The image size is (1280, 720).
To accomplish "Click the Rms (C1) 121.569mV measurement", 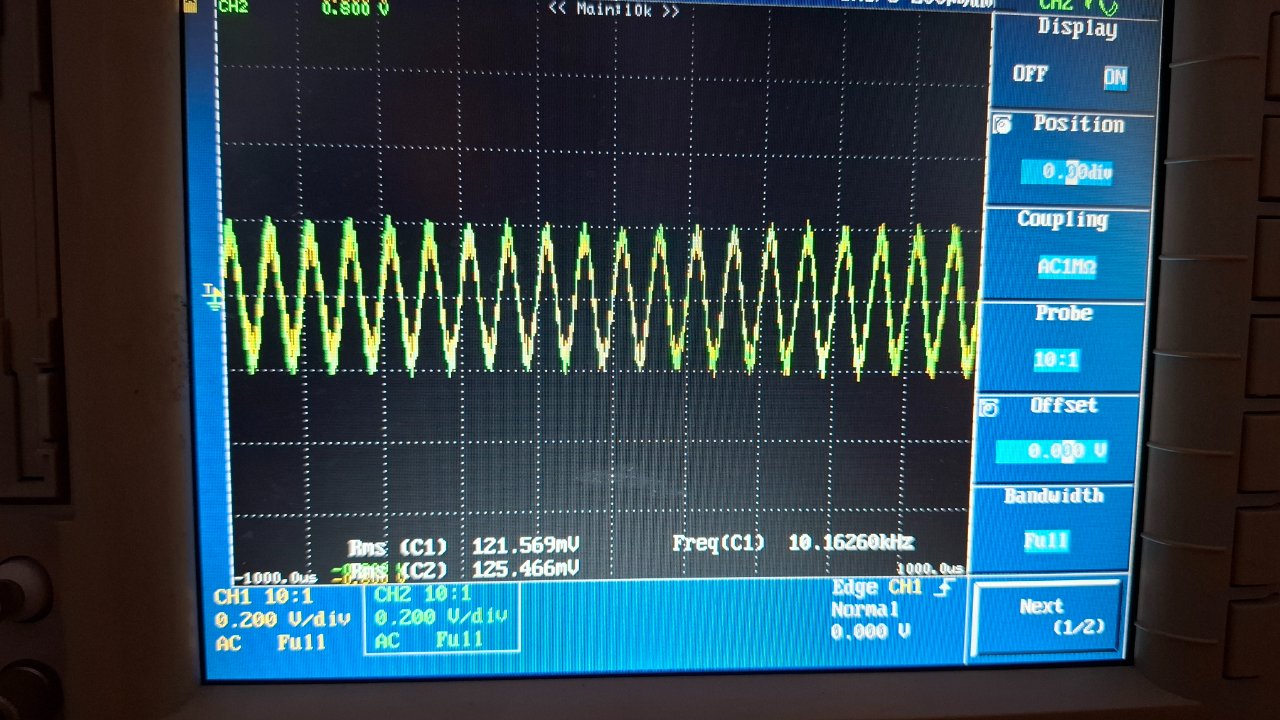I will [463, 547].
